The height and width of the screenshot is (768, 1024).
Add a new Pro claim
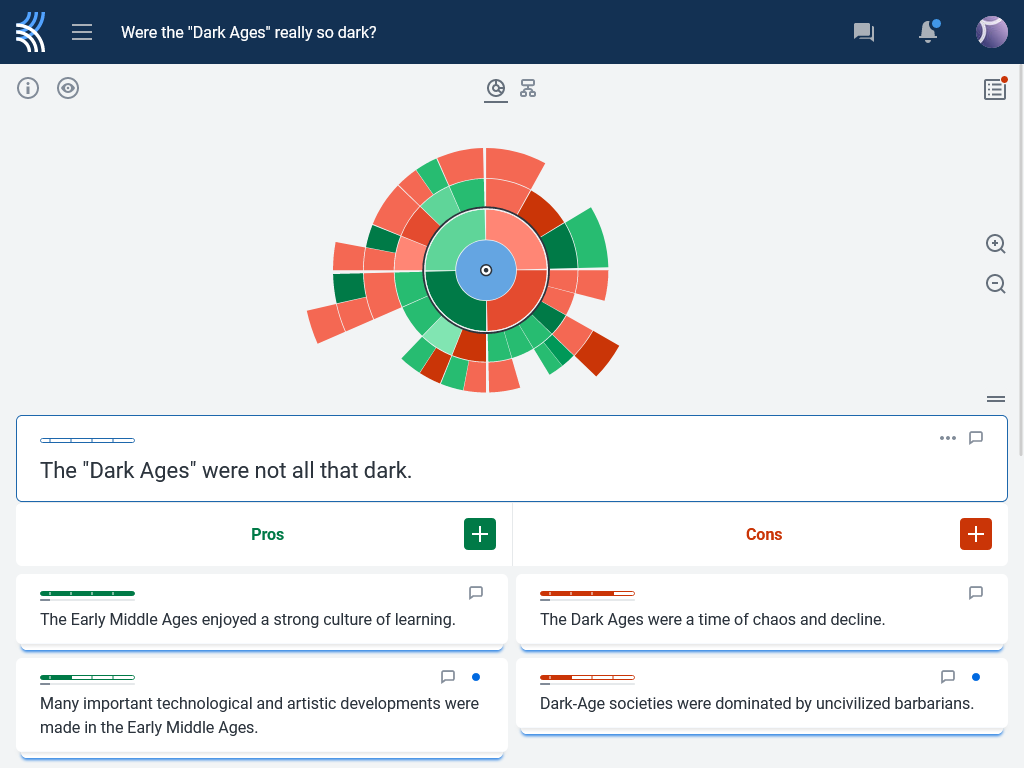point(480,534)
